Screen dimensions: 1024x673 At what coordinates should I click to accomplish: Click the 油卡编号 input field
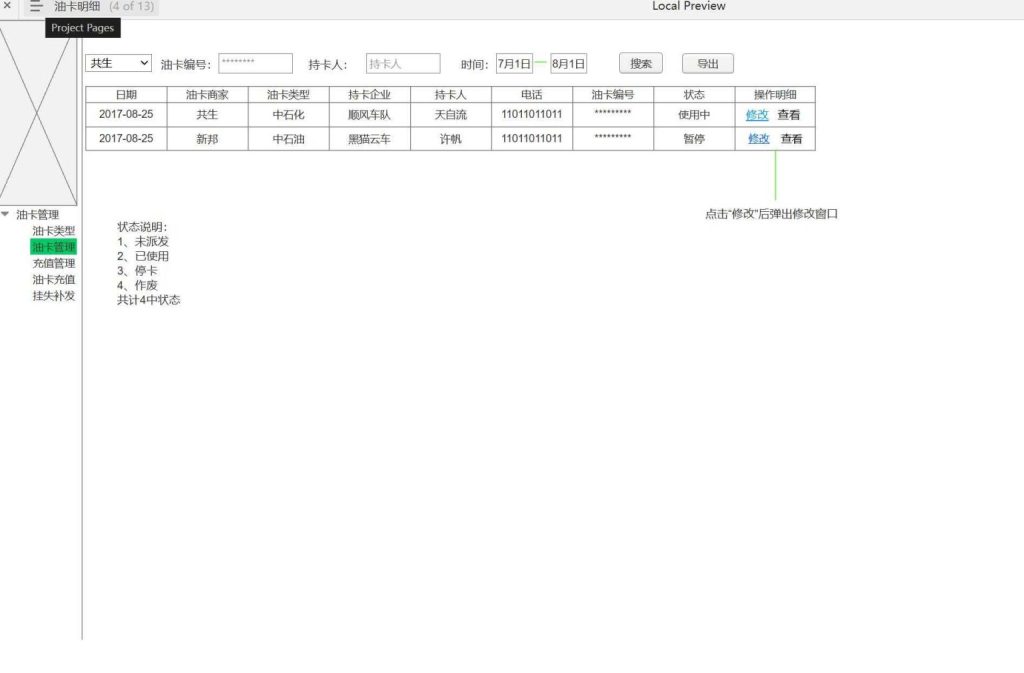256,62
